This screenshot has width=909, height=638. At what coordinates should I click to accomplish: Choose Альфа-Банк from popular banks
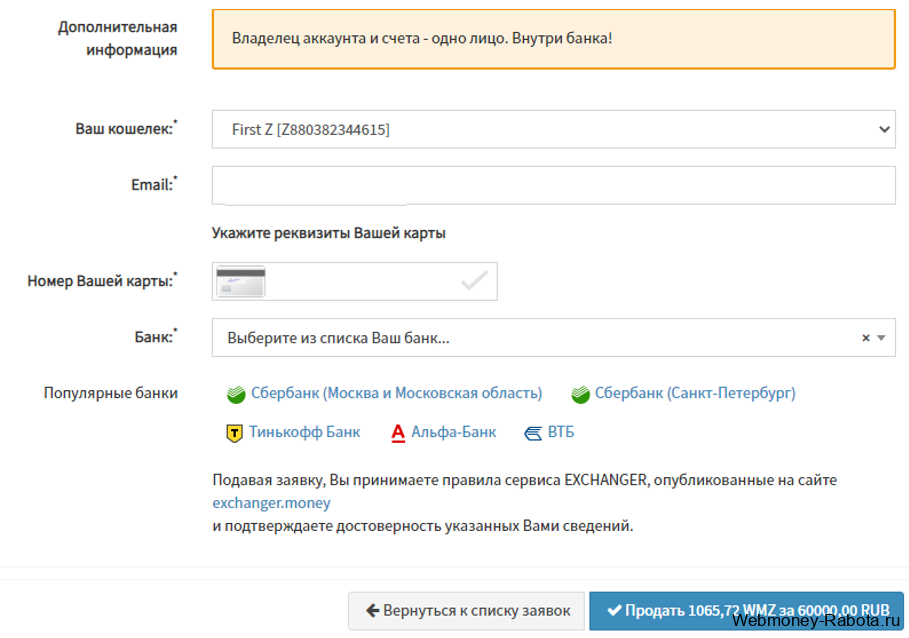[x=453, y=432]
